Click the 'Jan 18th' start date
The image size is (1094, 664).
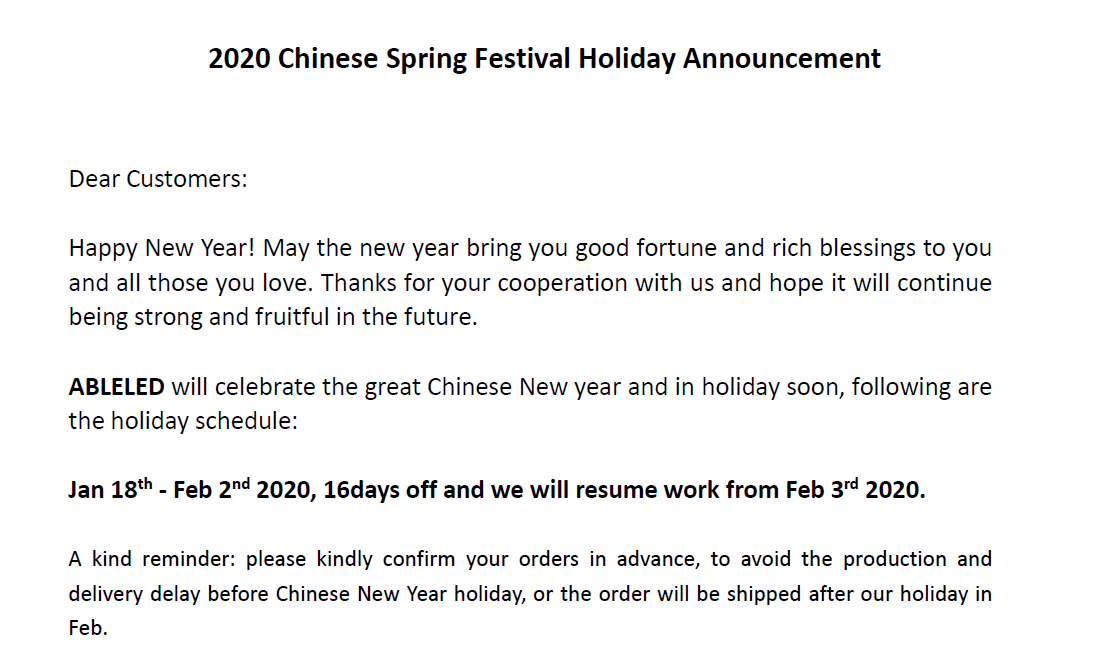(x=110, y=488)
